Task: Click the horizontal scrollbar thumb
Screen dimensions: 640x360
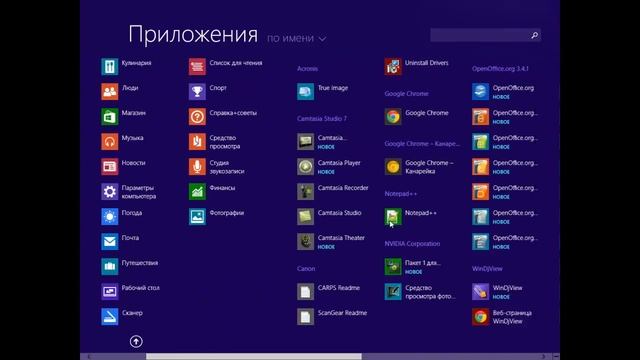Action: click(254, 356)
